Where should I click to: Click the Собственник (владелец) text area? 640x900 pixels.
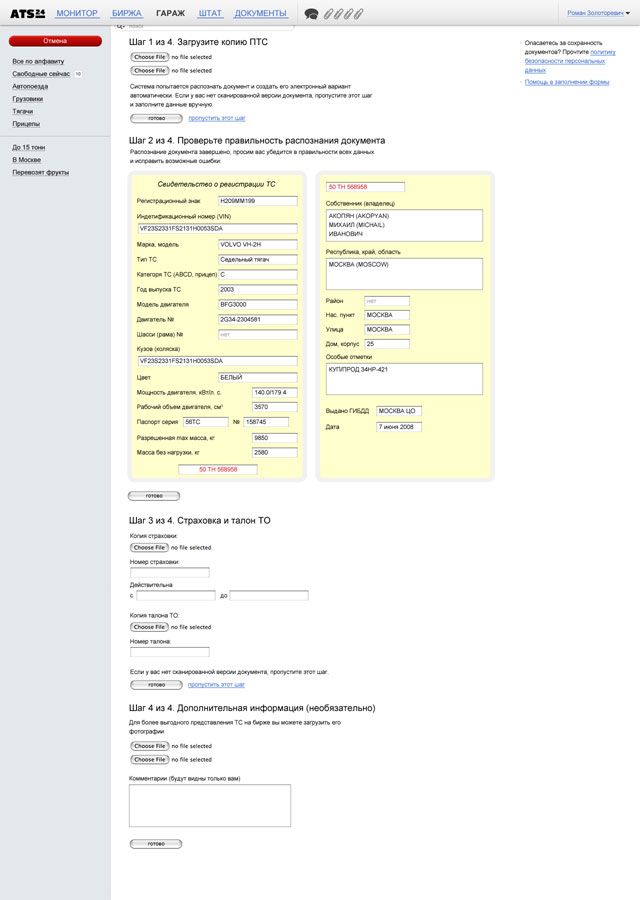click(404, 225)
